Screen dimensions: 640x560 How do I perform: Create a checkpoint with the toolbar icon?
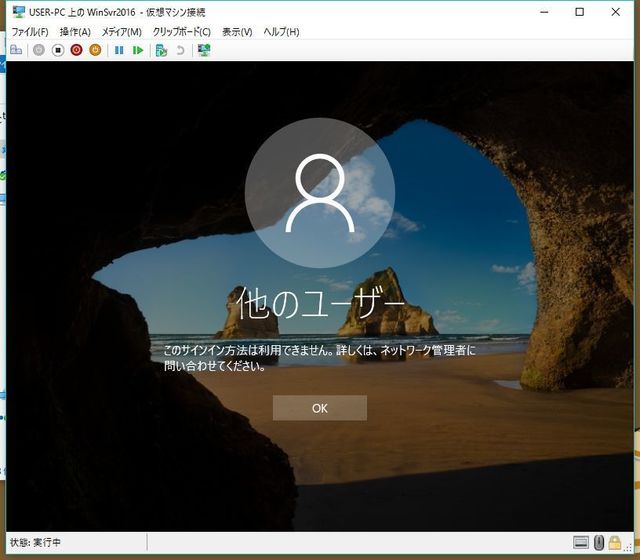(160, 50)
